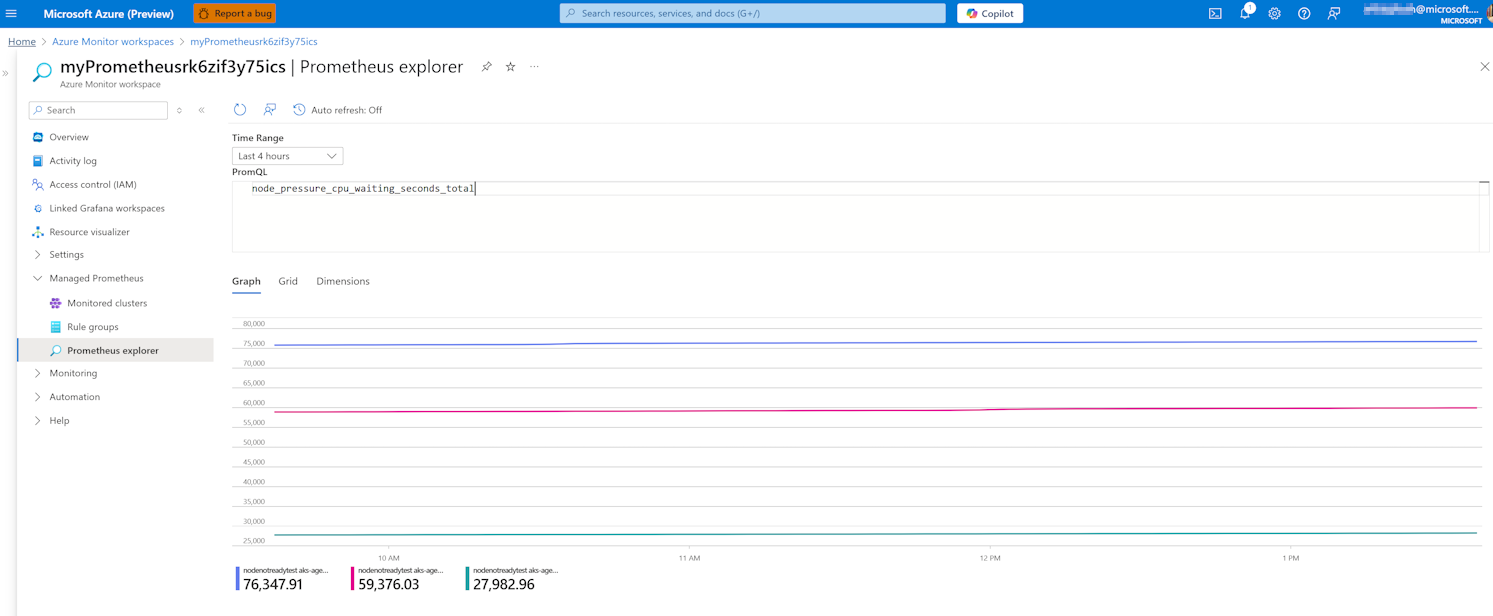Toggle Auto refresh: Off

tap(337, 110)
